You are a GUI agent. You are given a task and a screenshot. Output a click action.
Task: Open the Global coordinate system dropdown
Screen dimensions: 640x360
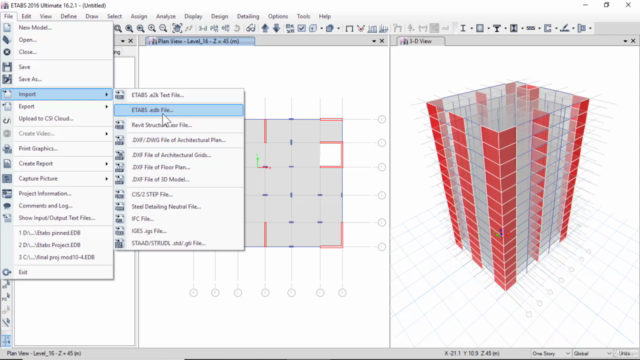(x=592, y=353)
